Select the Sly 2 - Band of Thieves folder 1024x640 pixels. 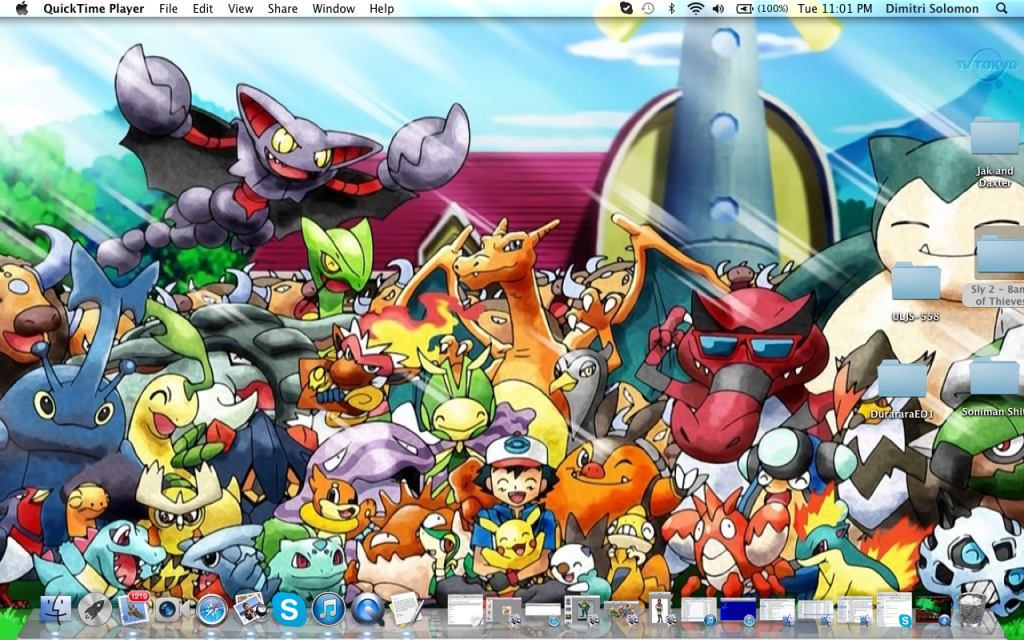click(x=998, y=268)
